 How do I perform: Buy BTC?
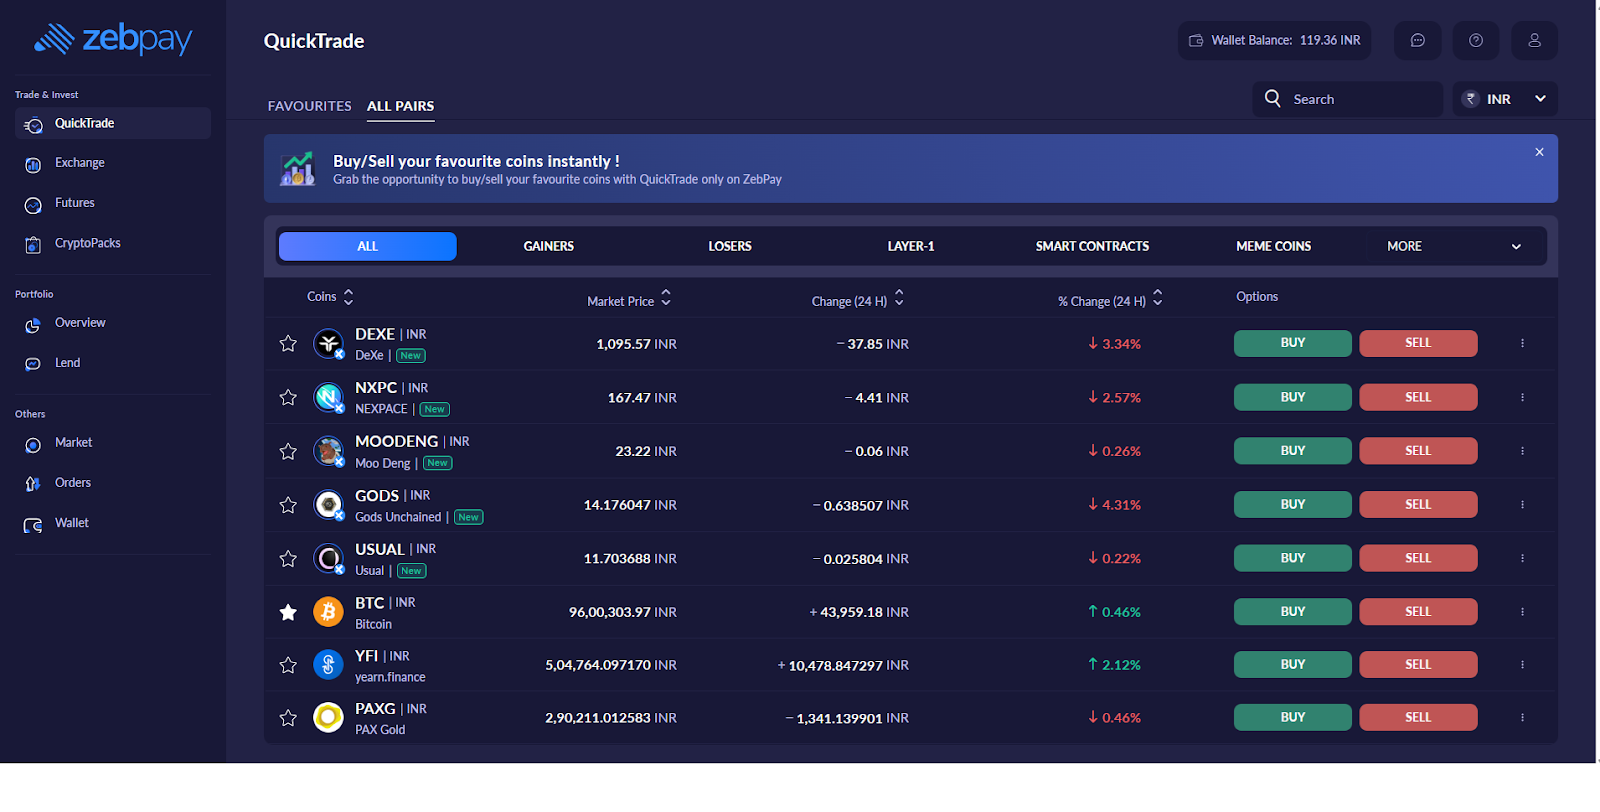click(x=1293, y=612)
